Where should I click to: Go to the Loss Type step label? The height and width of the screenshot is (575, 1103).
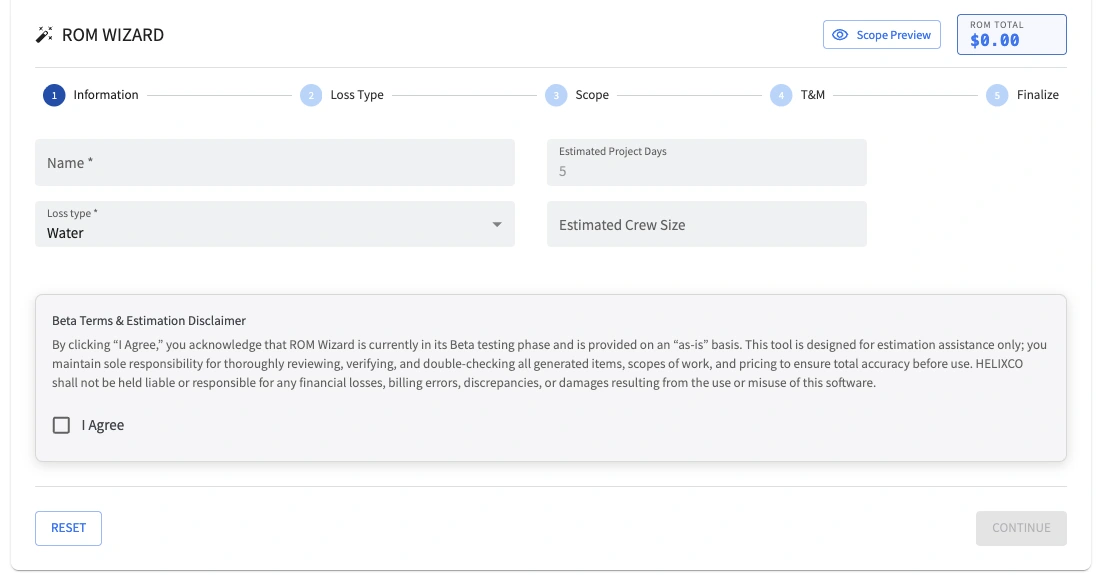tap(357, 95)
